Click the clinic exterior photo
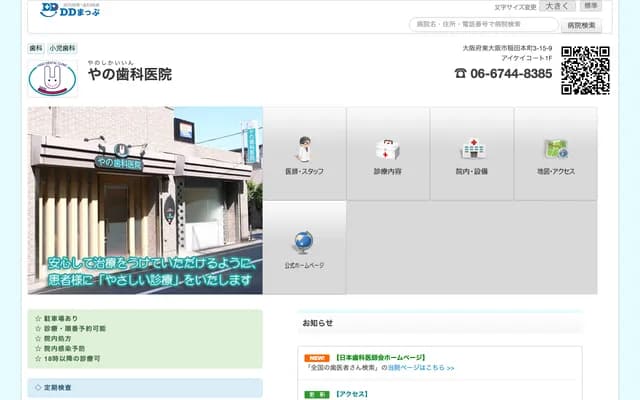Image resolution: width=640 pixels, height=400 pixels. click(145, 200)
